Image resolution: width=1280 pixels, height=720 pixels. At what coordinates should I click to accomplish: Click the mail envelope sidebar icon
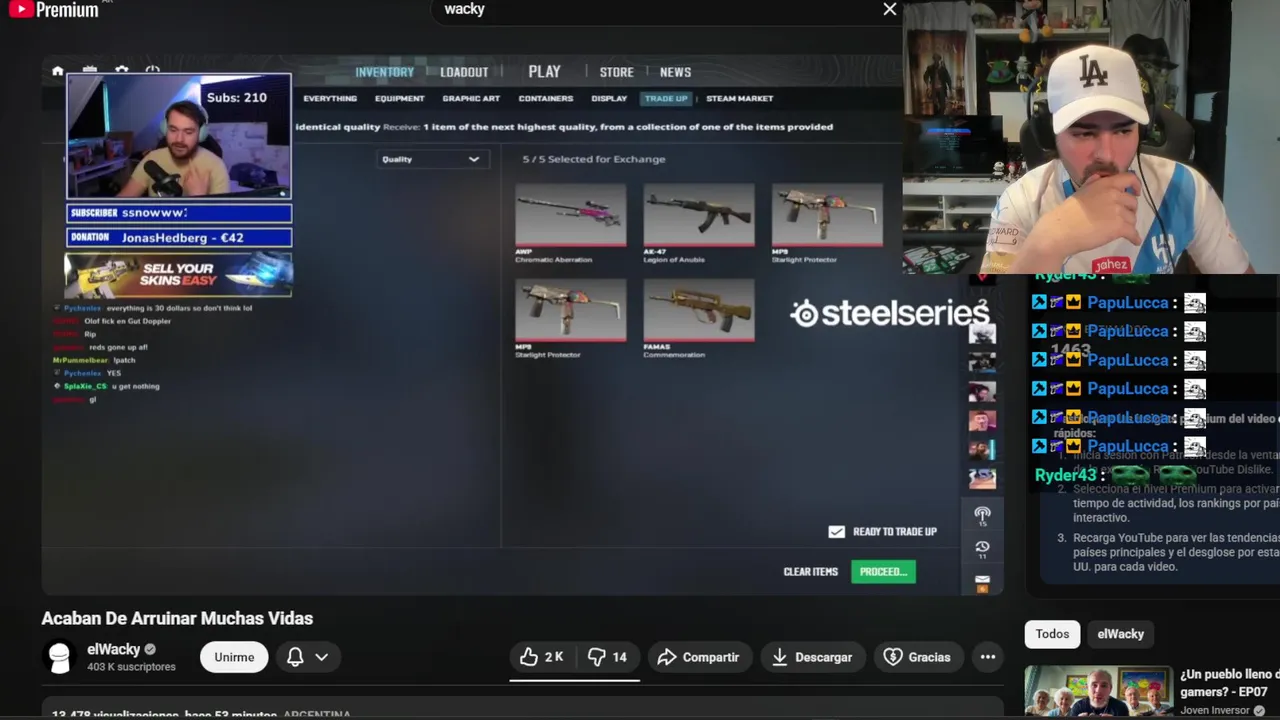(982, 582)
